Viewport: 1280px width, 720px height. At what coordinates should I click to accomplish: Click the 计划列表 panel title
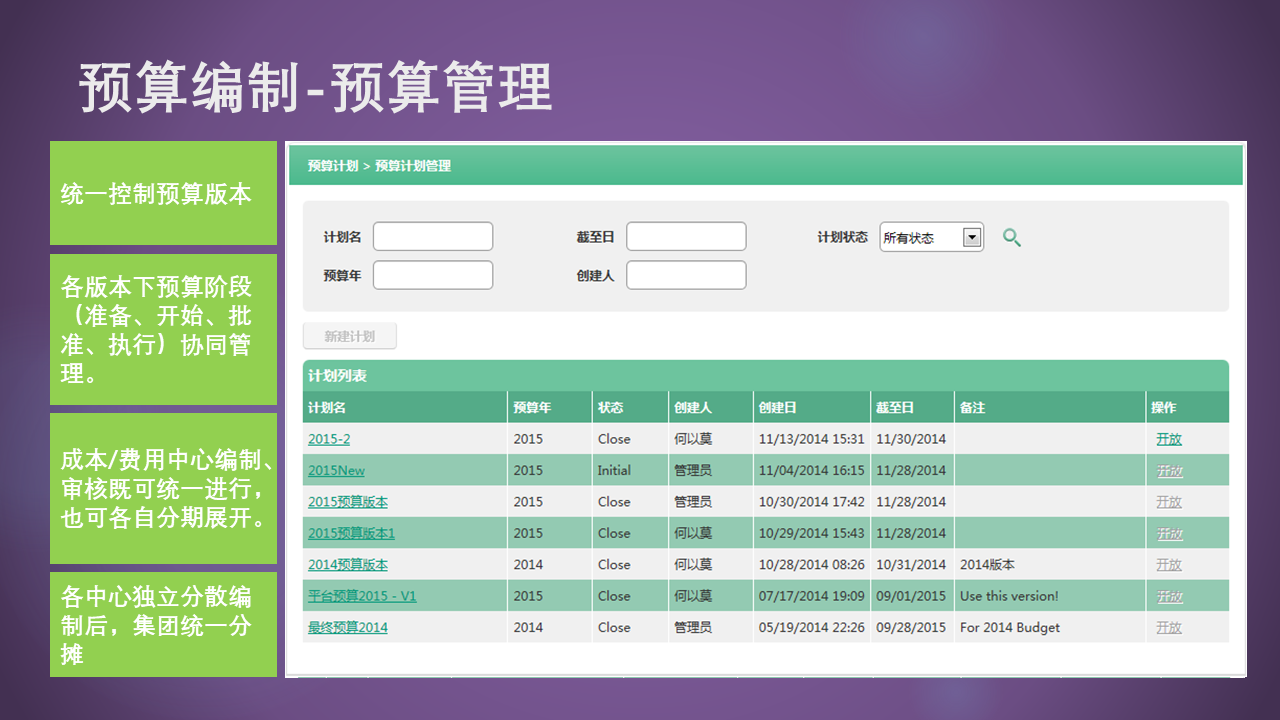337,376
